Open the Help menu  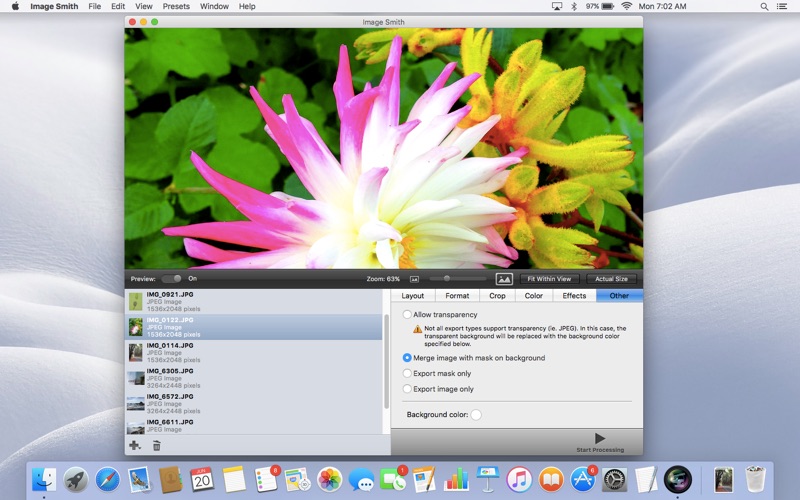click(247, 6)
